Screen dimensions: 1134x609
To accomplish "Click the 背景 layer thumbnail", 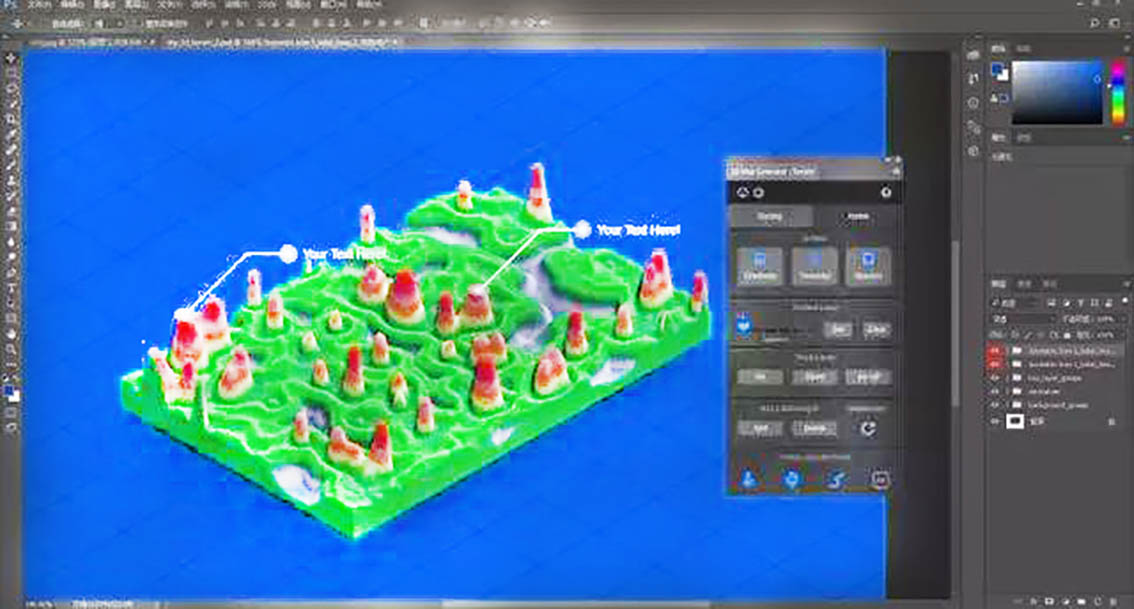I will [1015, 421].
